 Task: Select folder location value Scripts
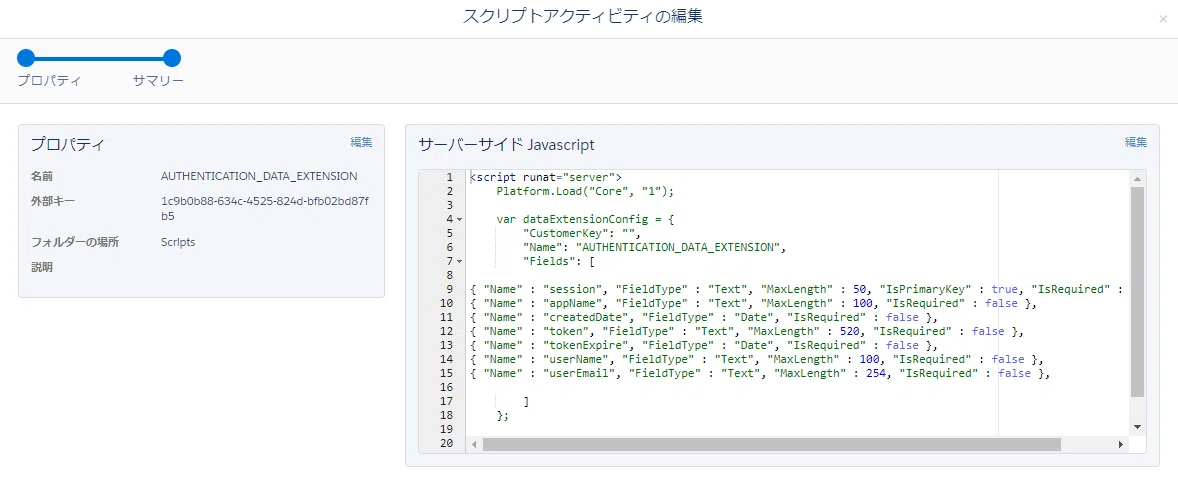pos(178,243)
